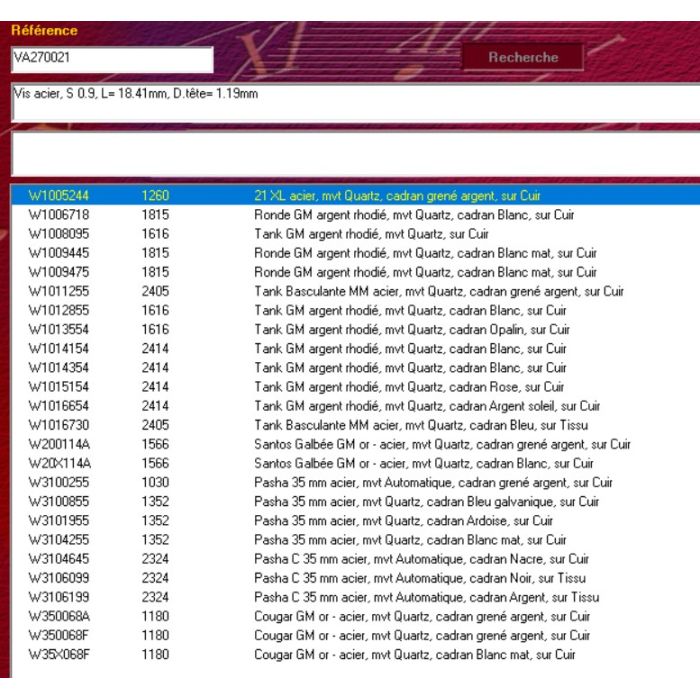Viewport: 700px width, 700px height.
Task: Click 'Tank GM argent rhodié, cadran Rose' description
Action: click(x=409, y=387)
